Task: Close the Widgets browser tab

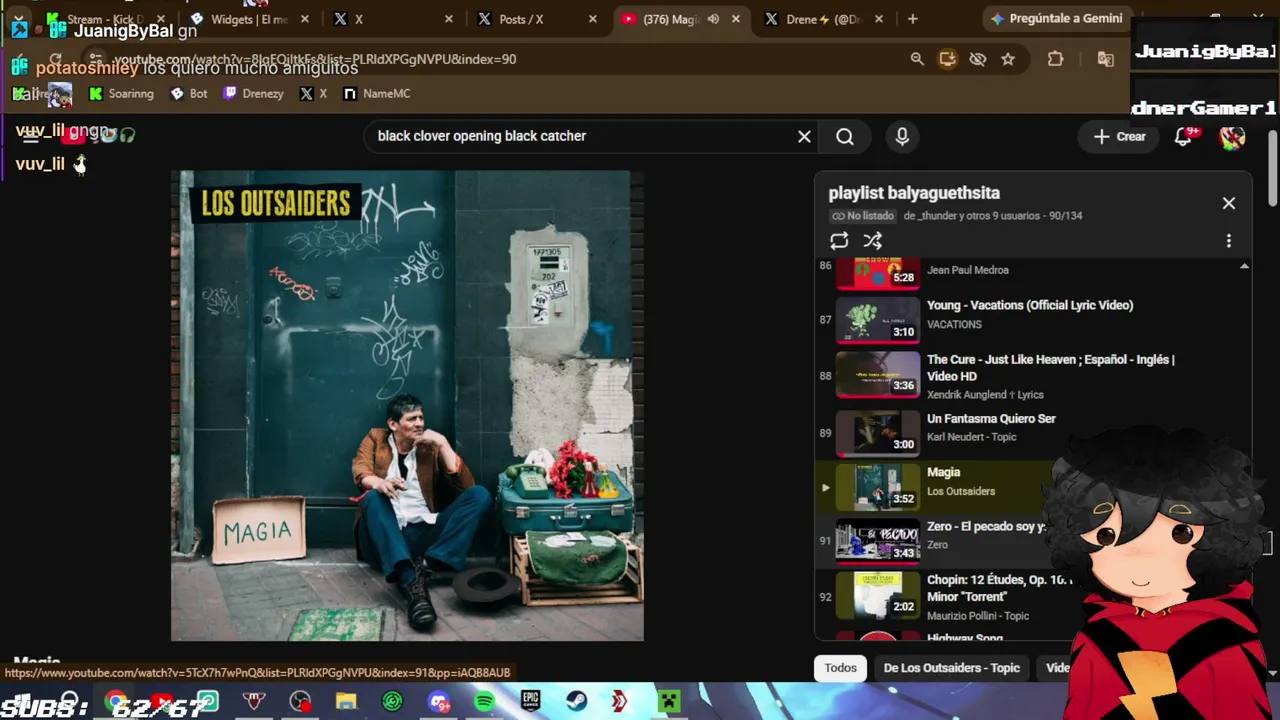Action: click(x=305, y=19)
